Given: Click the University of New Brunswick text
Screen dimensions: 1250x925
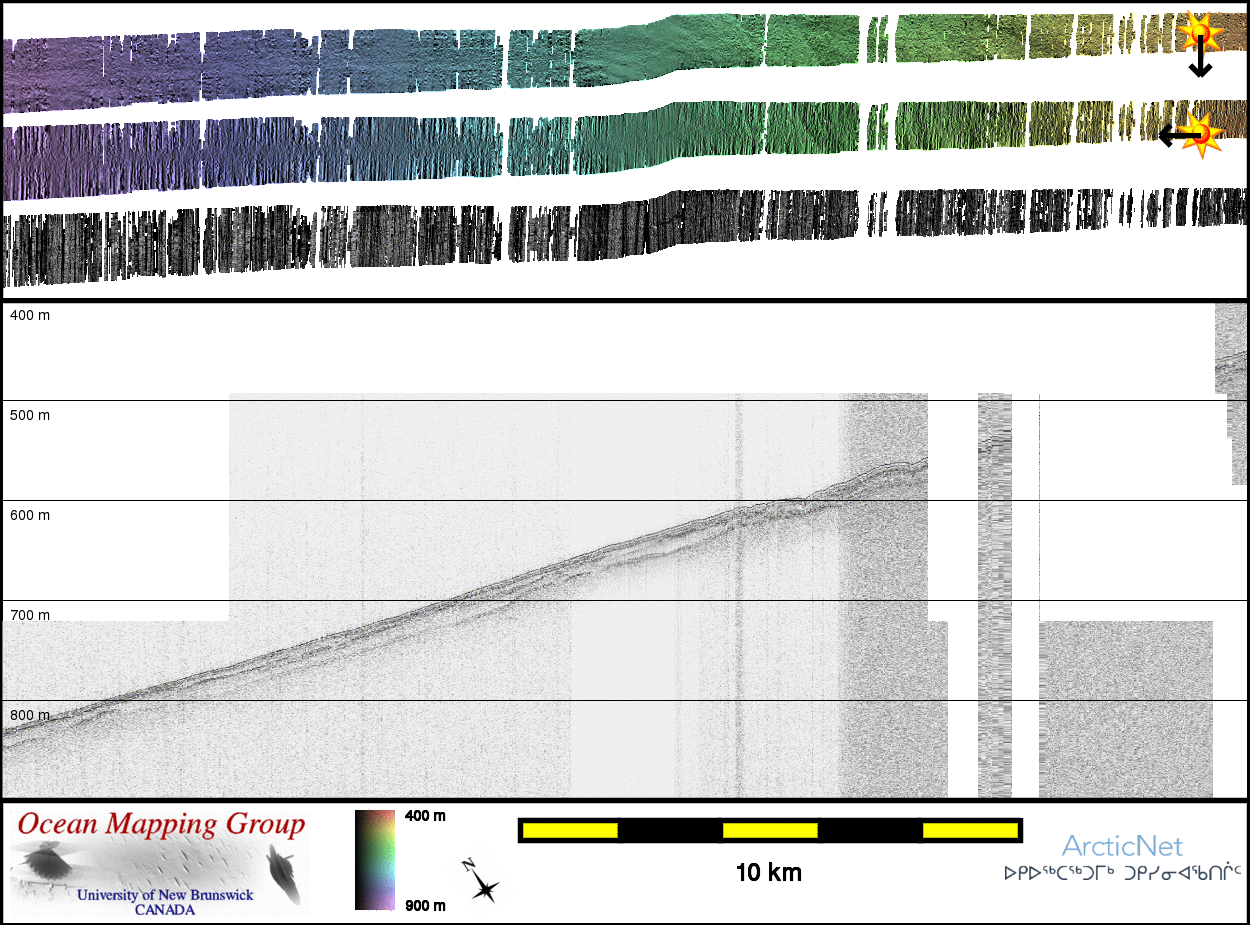Looking at the screenshot, I should pyautogui.click(x=165, y=895).
